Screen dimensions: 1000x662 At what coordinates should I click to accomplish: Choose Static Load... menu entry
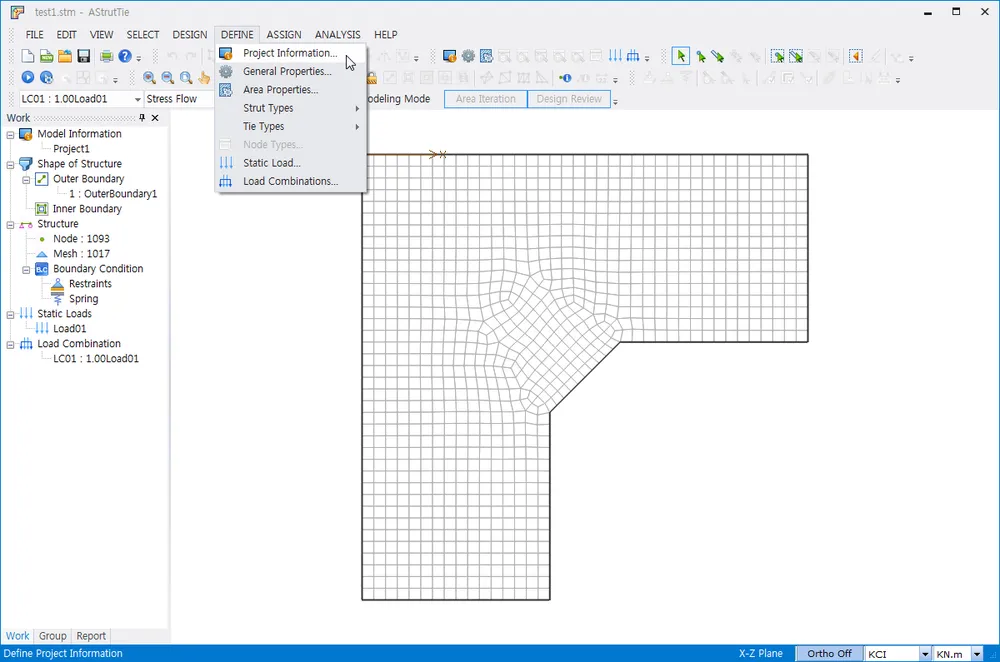pyautogui.click(x=291, y=163)
